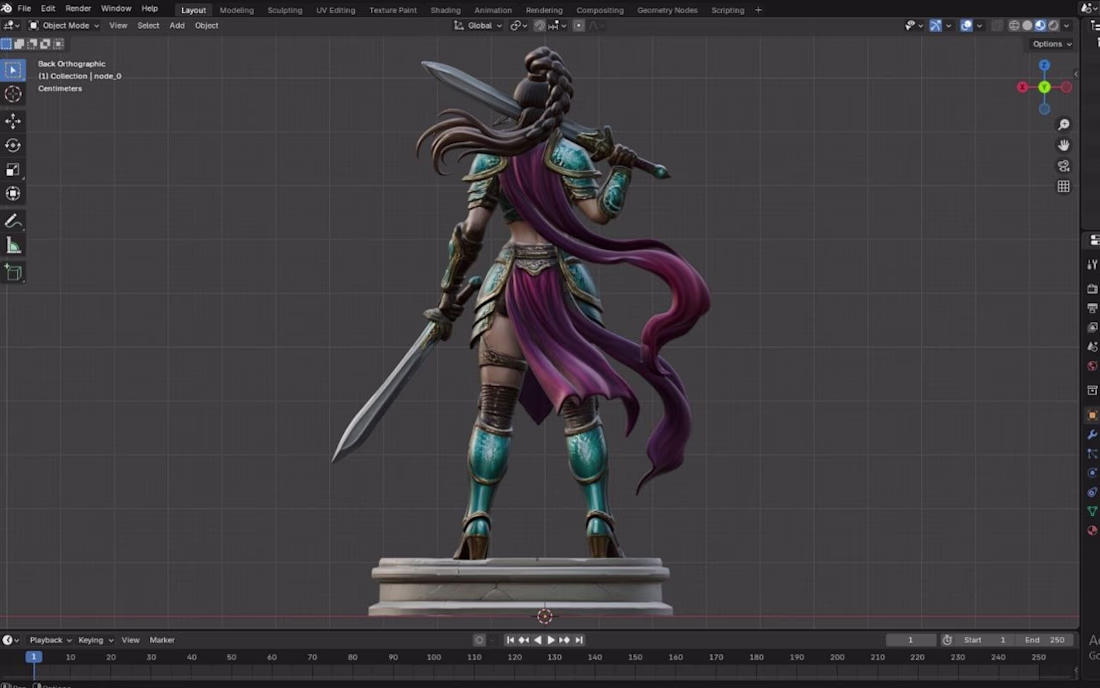Switch to the Sculpting workspace tab
This screenshot has height=688, width=1100.
tap(285, 10)
